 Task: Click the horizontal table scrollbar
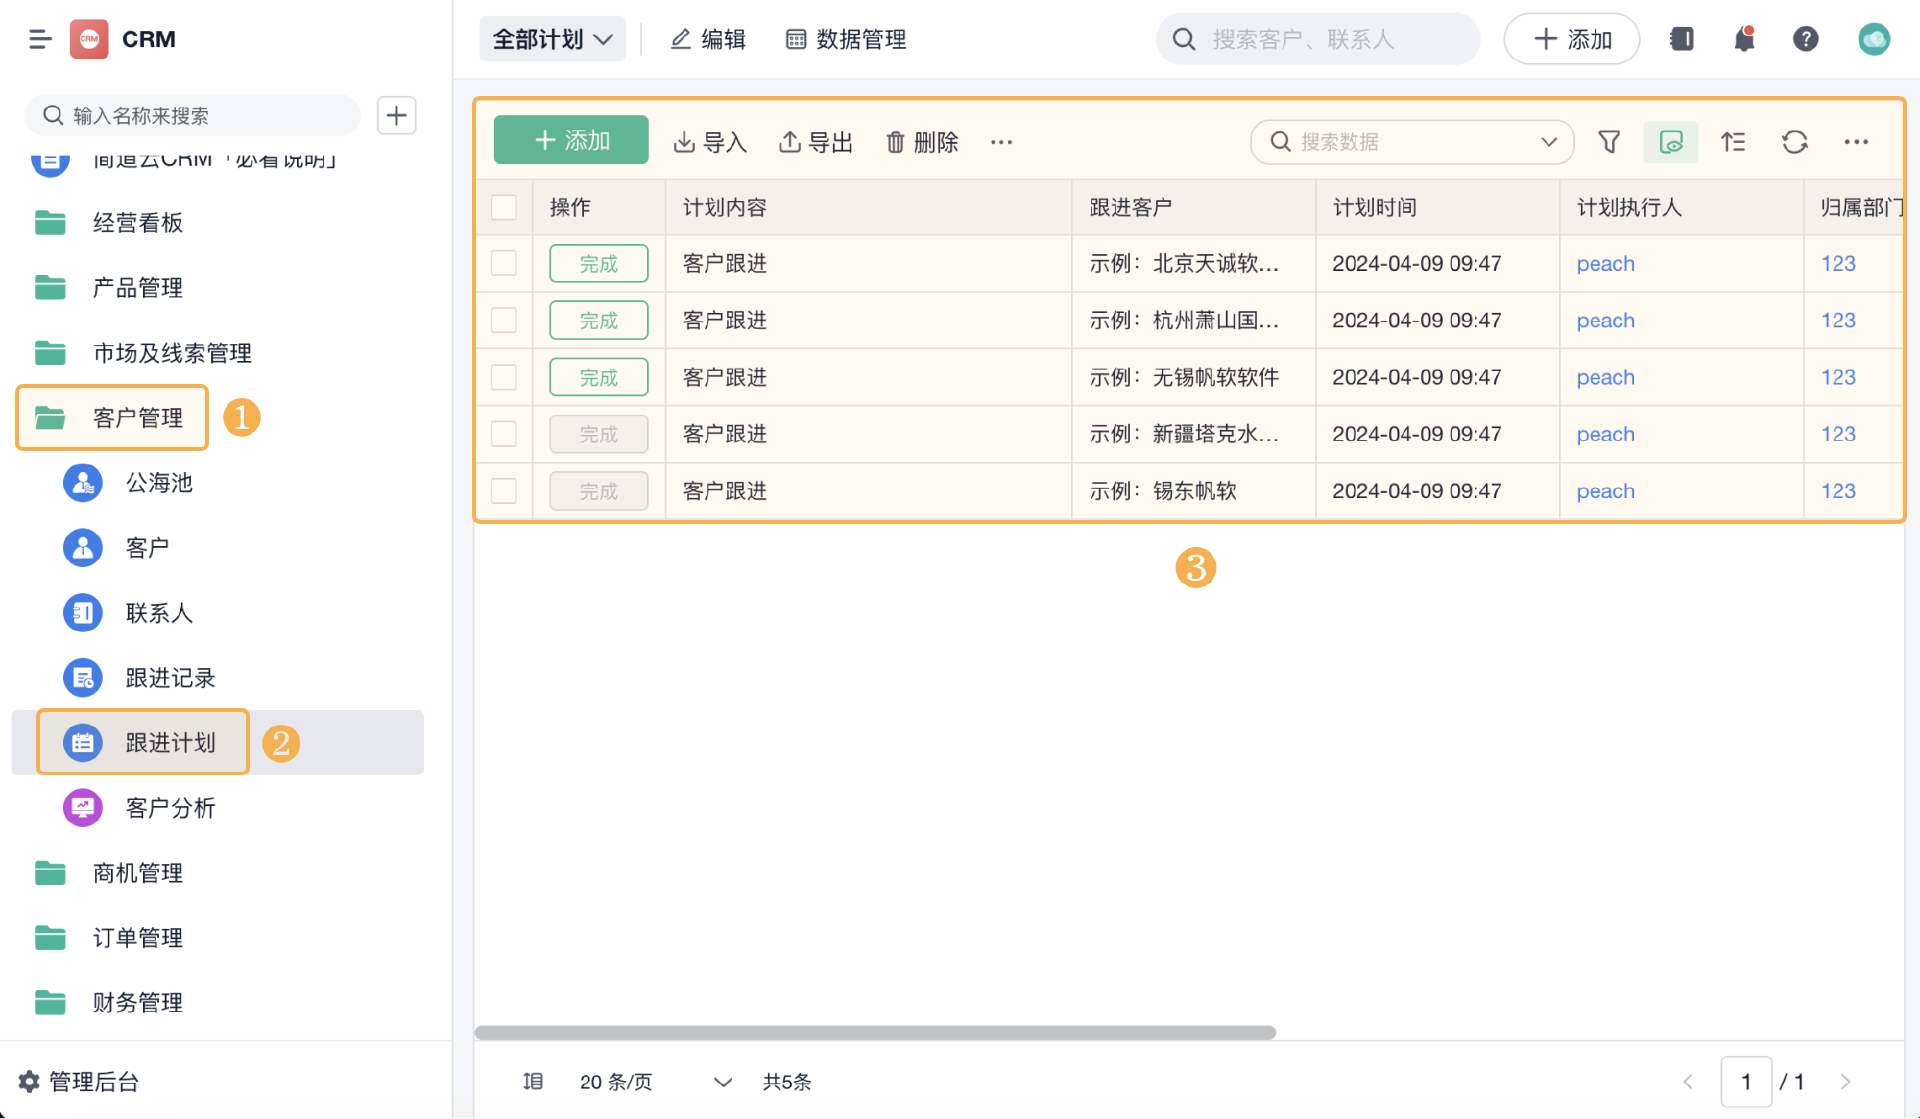coord(875,1032)
